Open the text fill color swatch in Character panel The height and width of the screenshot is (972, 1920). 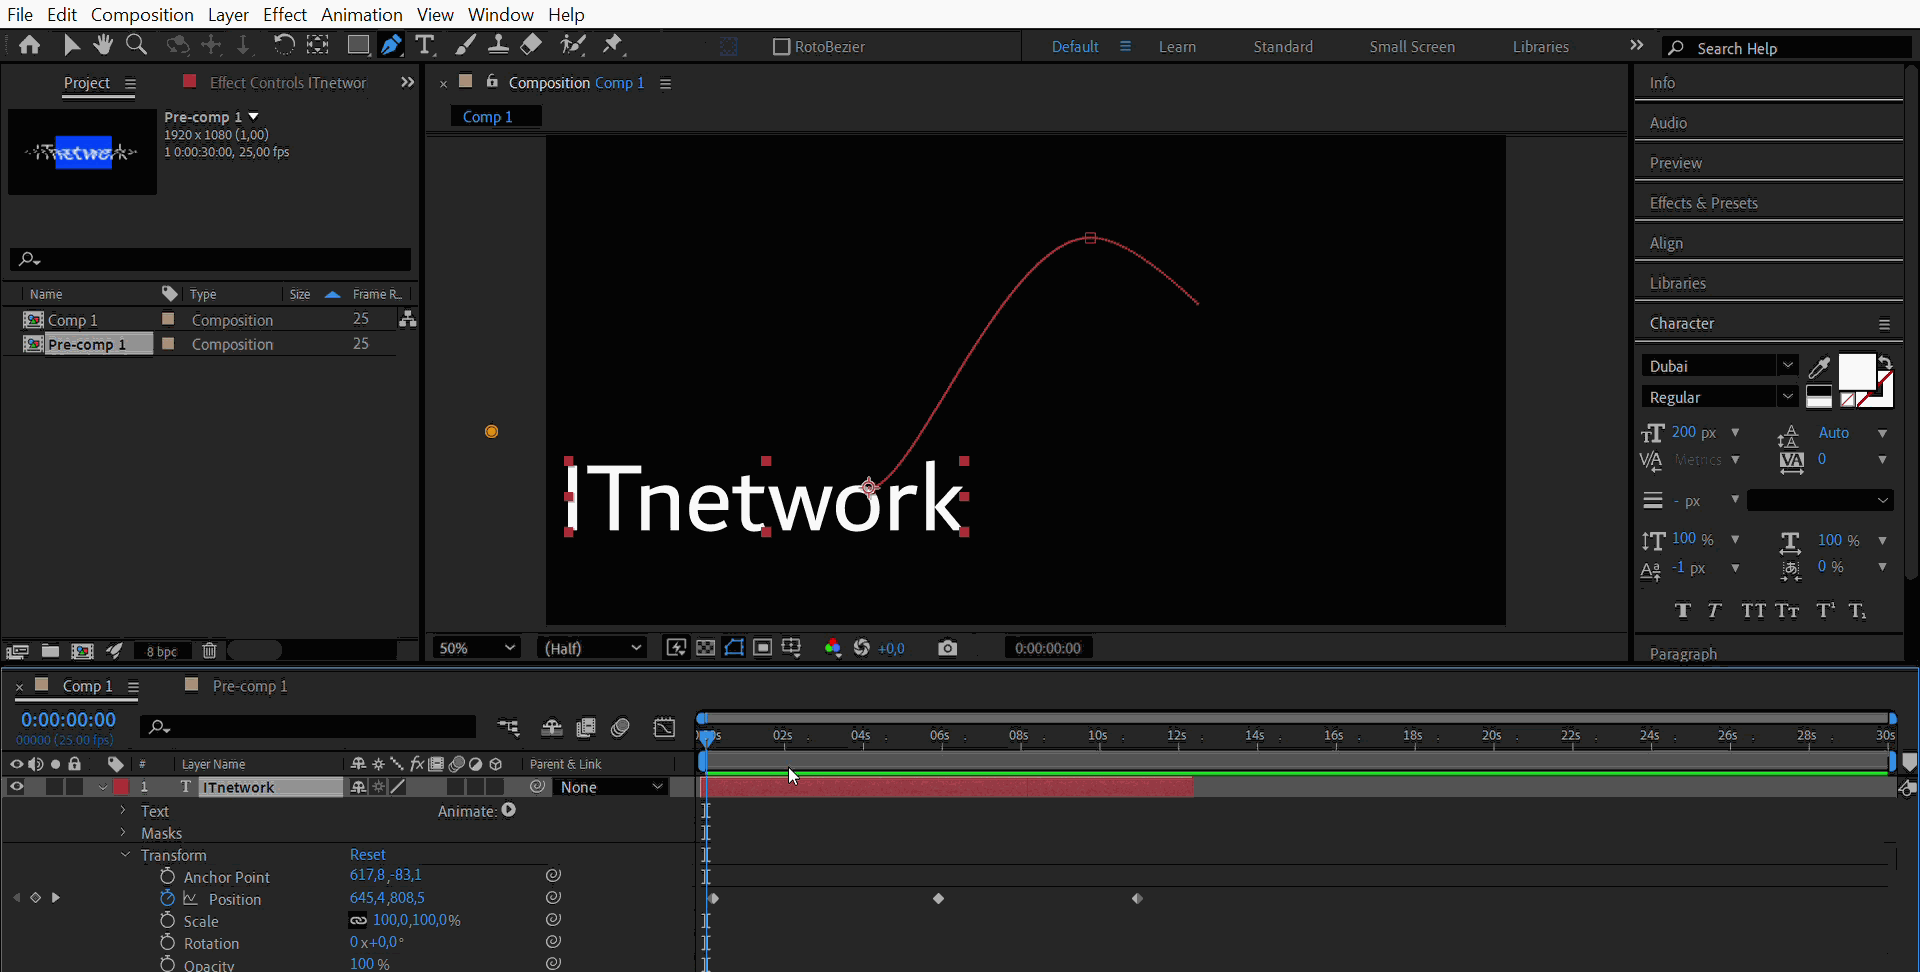pyautogui.click(x=1855, y=372)
